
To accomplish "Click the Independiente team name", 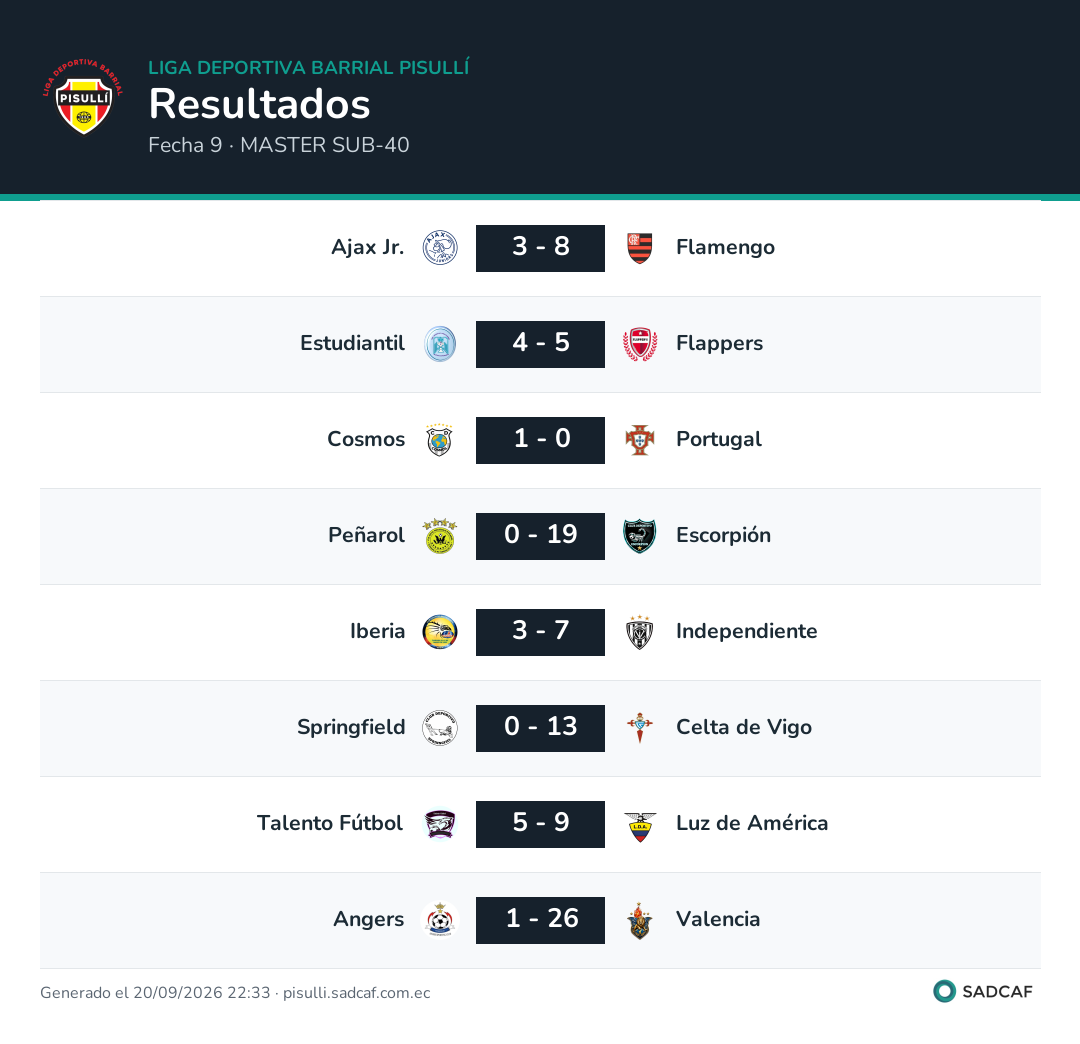I will 747,631.
